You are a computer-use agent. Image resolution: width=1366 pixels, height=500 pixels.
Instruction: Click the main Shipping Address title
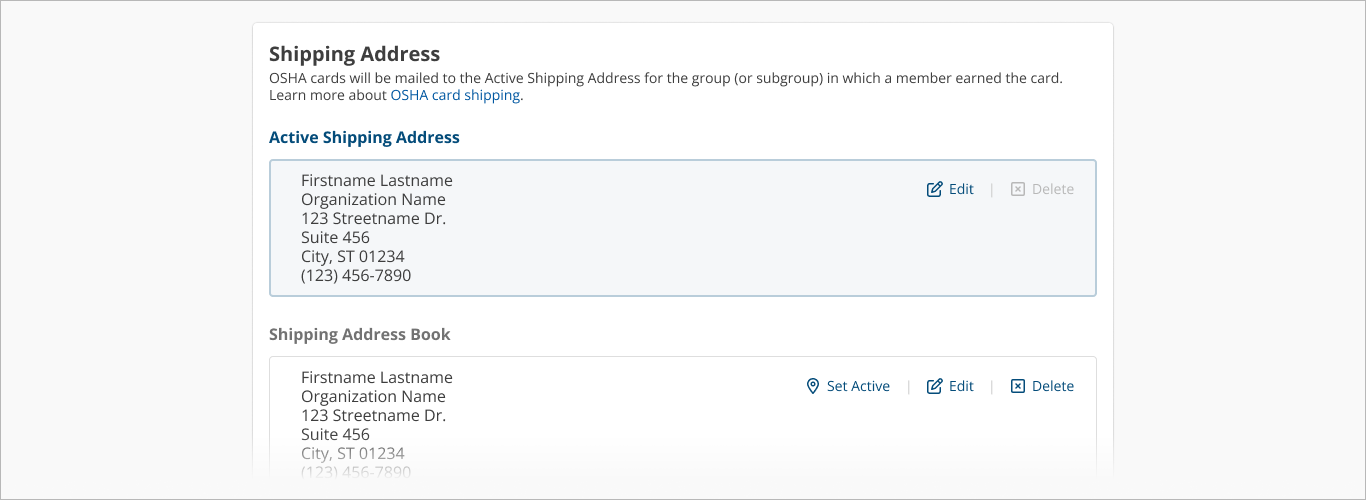tap(354, 54)
